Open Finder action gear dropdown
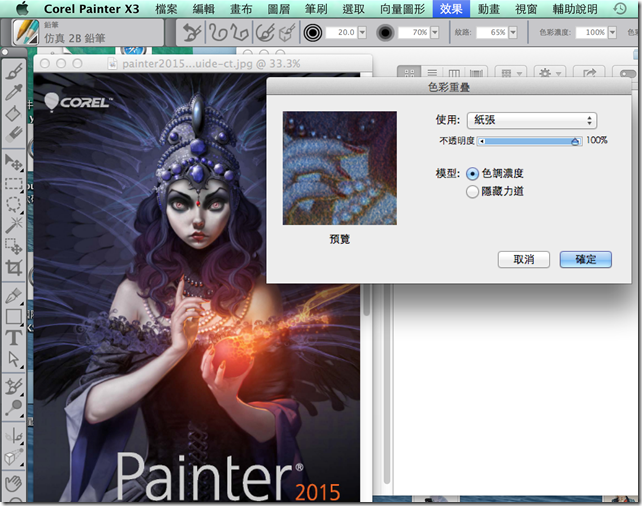The image size is (642, 506). [x=550, y=73]
